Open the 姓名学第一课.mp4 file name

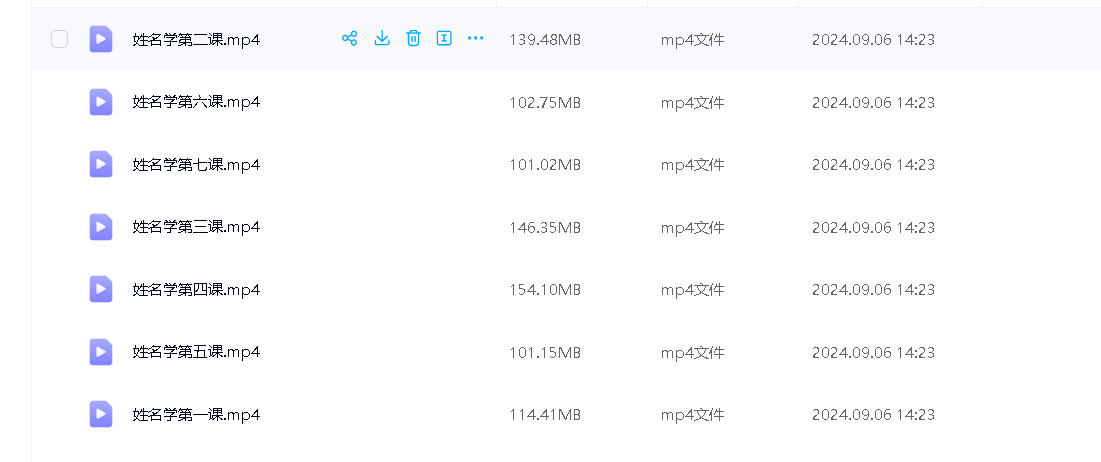pos(196,414)
